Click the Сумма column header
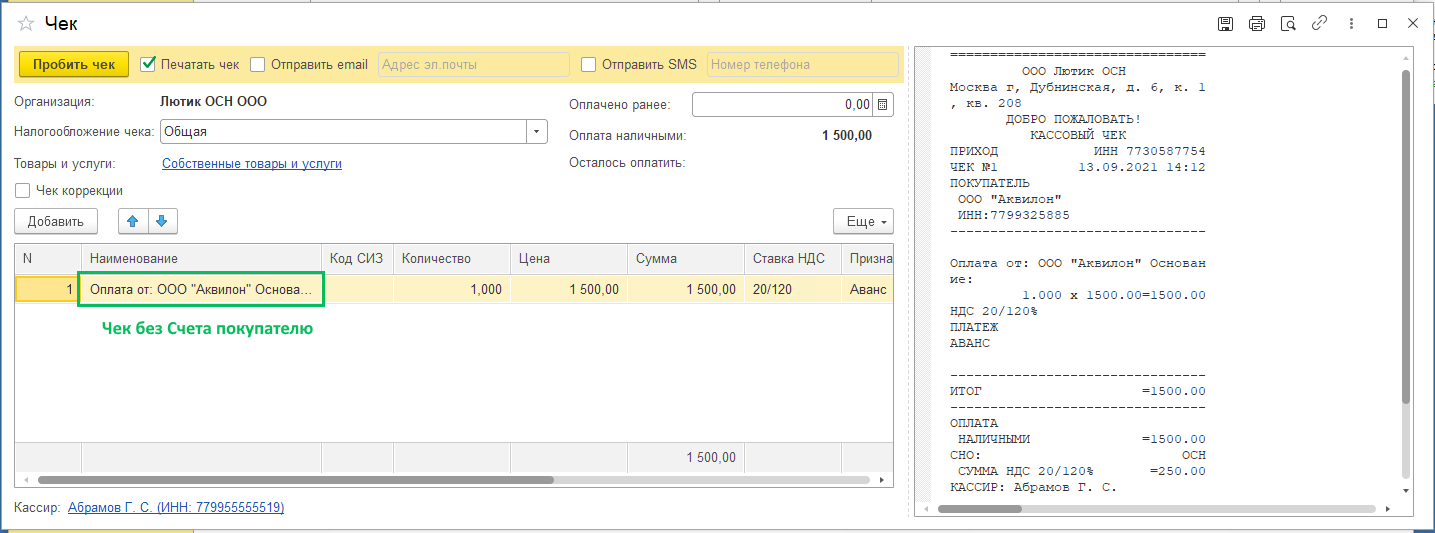Image resolution: width=1435 pixels, height=533 pixels. pyautogui.click(x=685, y=258)
